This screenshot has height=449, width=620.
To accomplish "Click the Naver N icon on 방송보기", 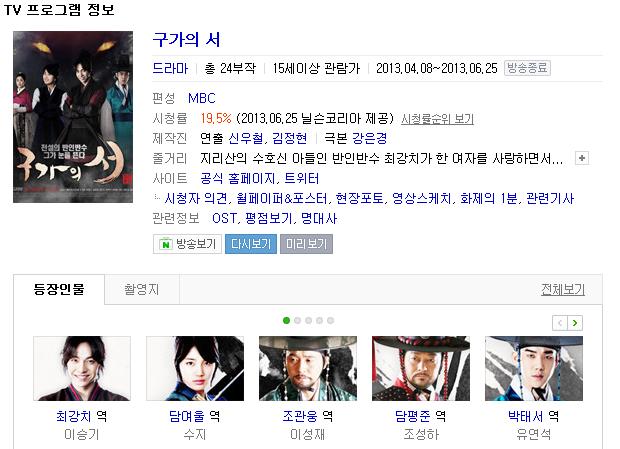I will click(x=166, y=244).
